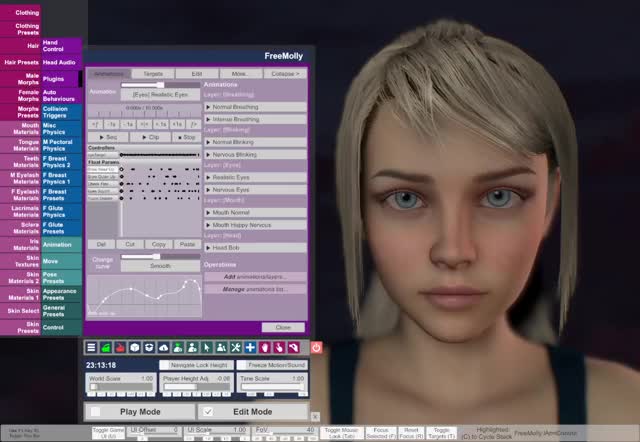This screenshot has width=640, height=442.
Task: Click the two people select atom icon
Action: click(x=221, y=348)
